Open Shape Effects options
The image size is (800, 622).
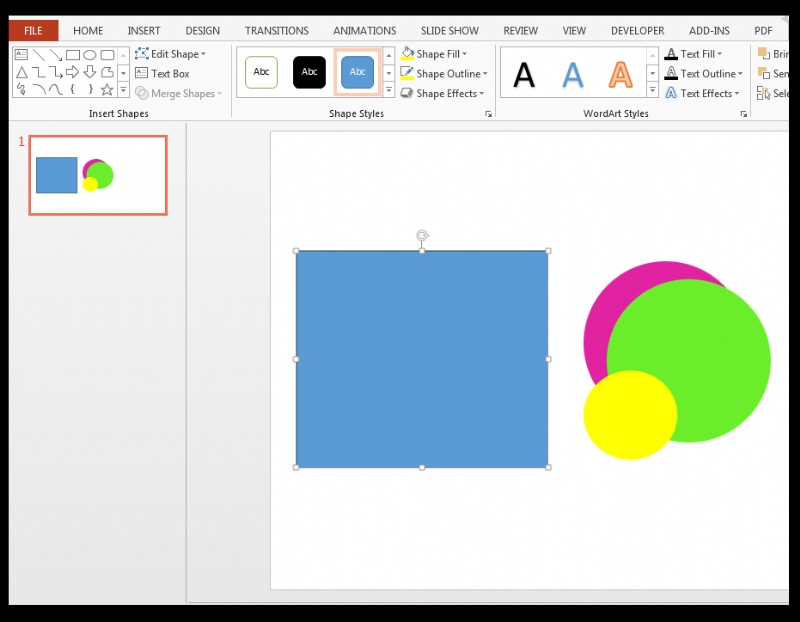443,93
